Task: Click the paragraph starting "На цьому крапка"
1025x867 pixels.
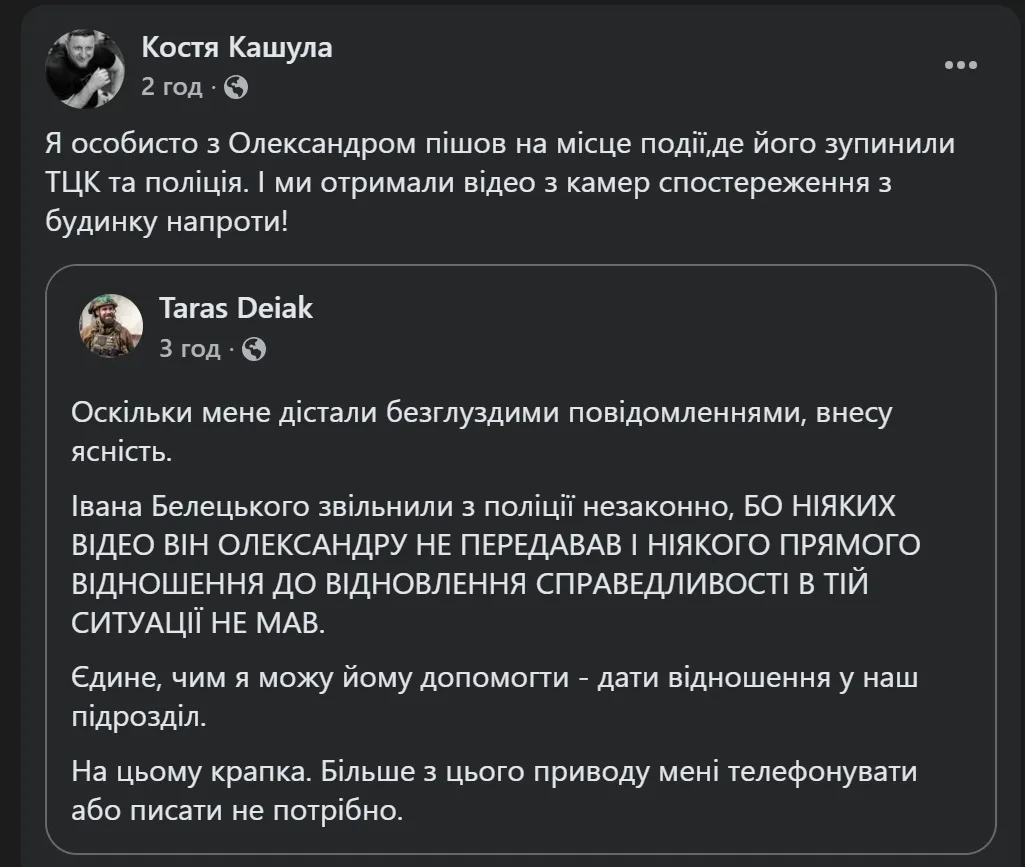Action: (494, 772)
